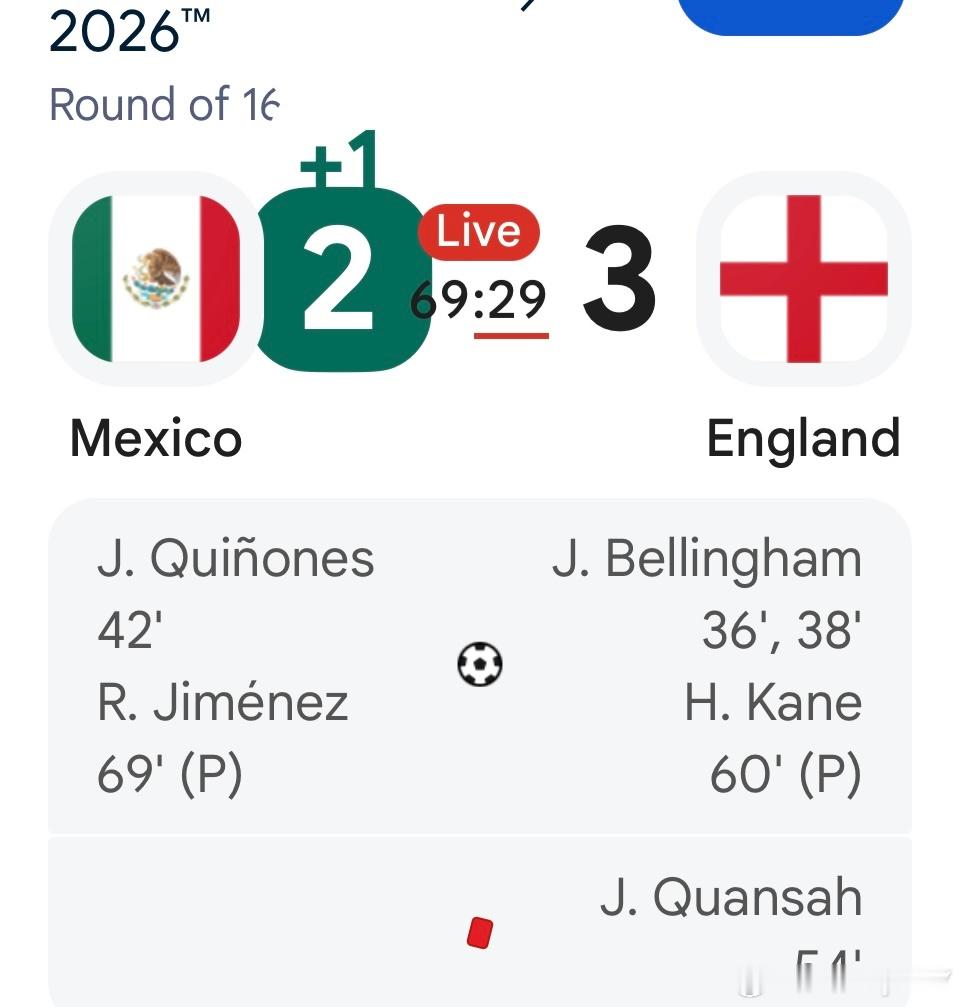This screenshot has width=960, height=1007.
Task: Select scorer R. Jiménez
Action: (223, 703)
